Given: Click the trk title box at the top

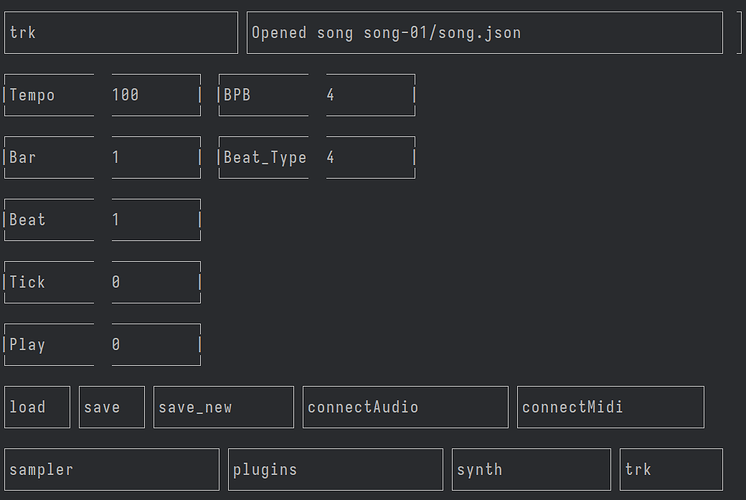Looking at the screenshot, I should [121, 33].
